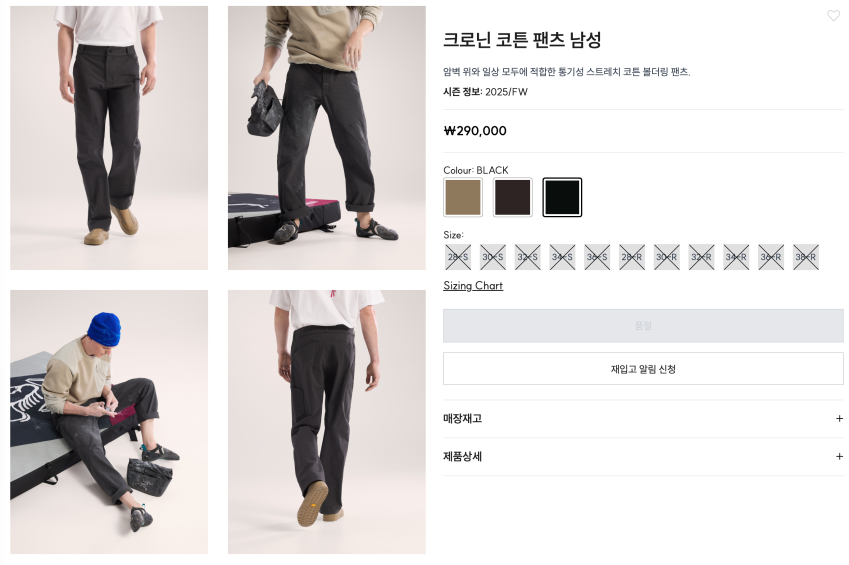Image resolution: width=849 pixels, height=565 pixels.
Task: Open back view pants photo
Action: pyautogui.click(x=326, y=422)
